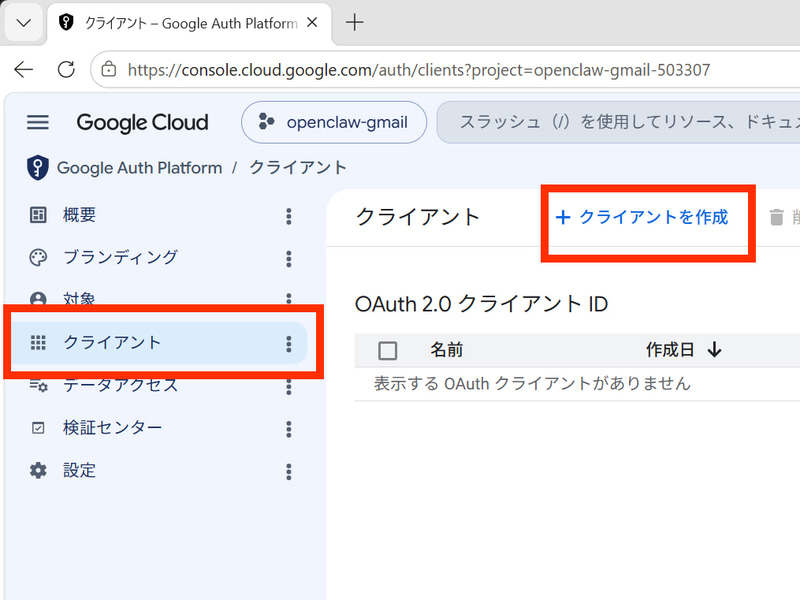This screenshot has width=800, height=600.
Task: Click the OAuth 2.0 クライアント ID heading
Action: pyautogui.click(x=481, y=304)
